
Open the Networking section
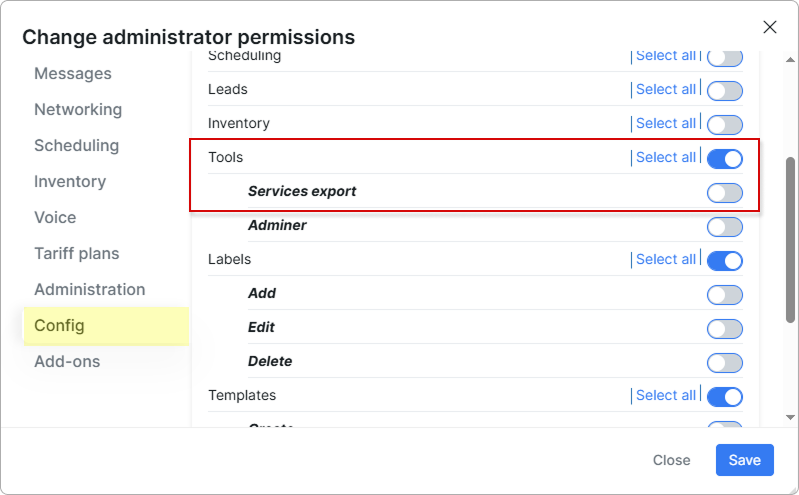coord(78,109)
